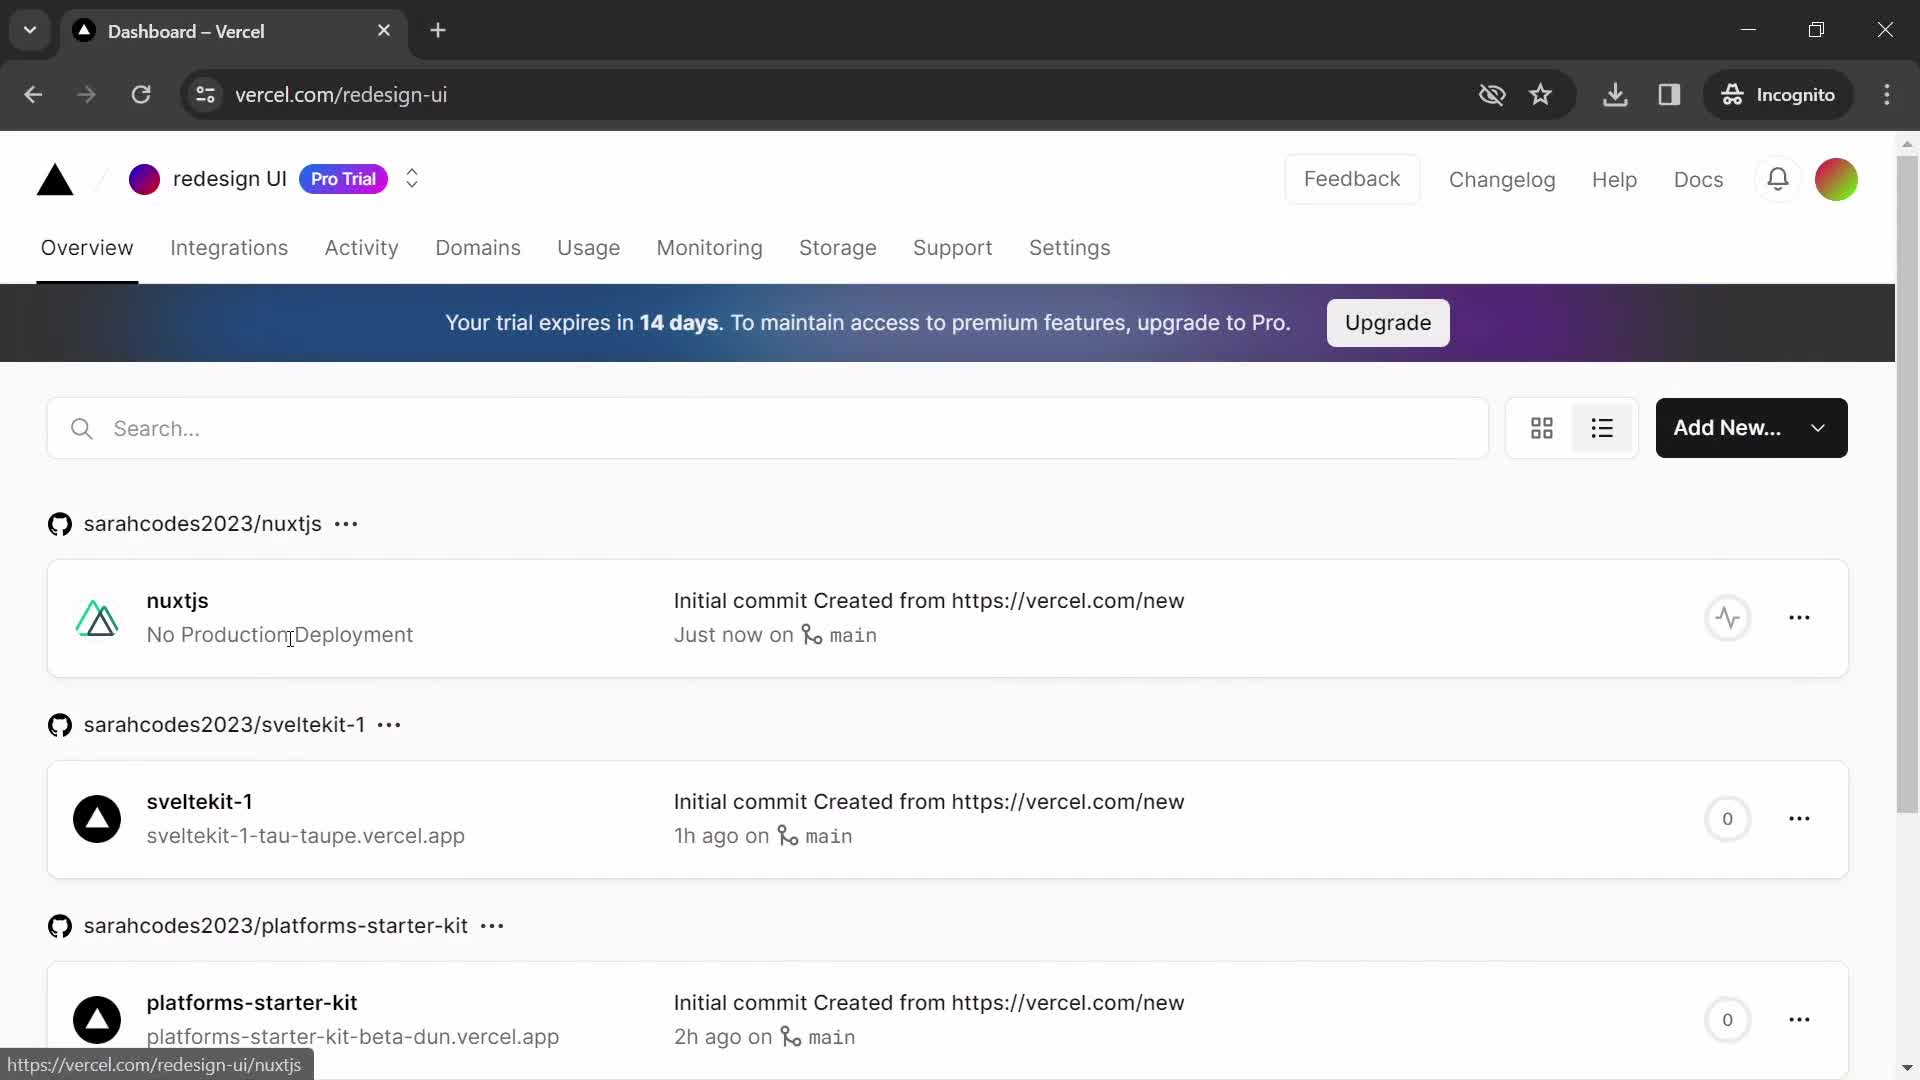Click the main branch icon in sveltekit-1 row
Screen dimensions: 1920x1080
click(x=788, y=836)
